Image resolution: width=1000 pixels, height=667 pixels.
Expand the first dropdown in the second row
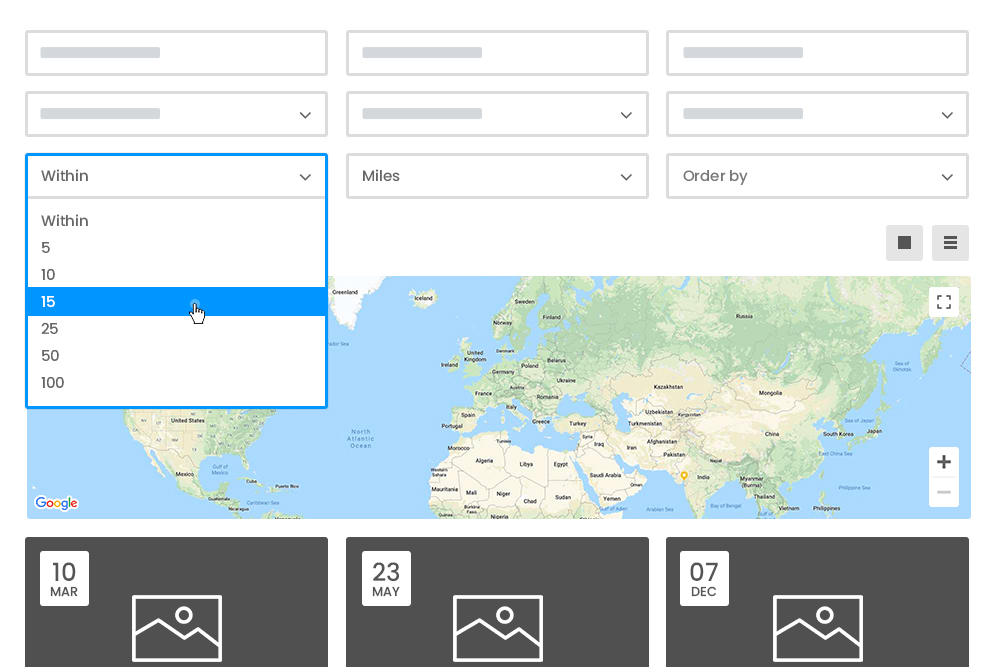coord(176,114)
